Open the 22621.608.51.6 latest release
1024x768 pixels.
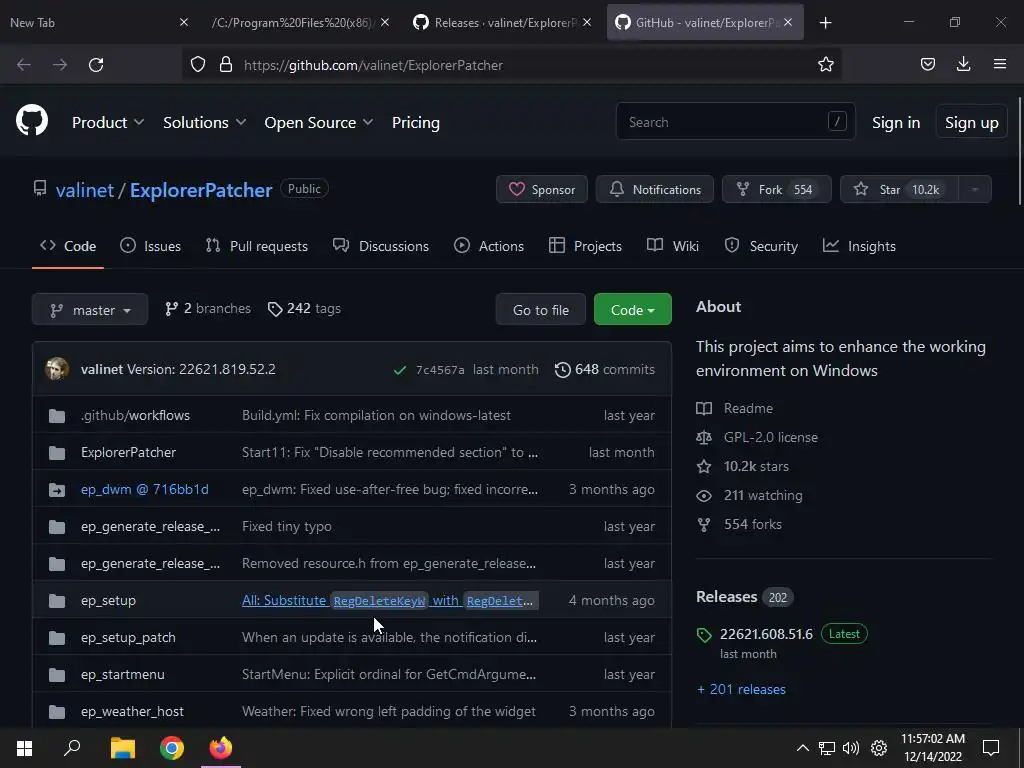coord(766,634)
